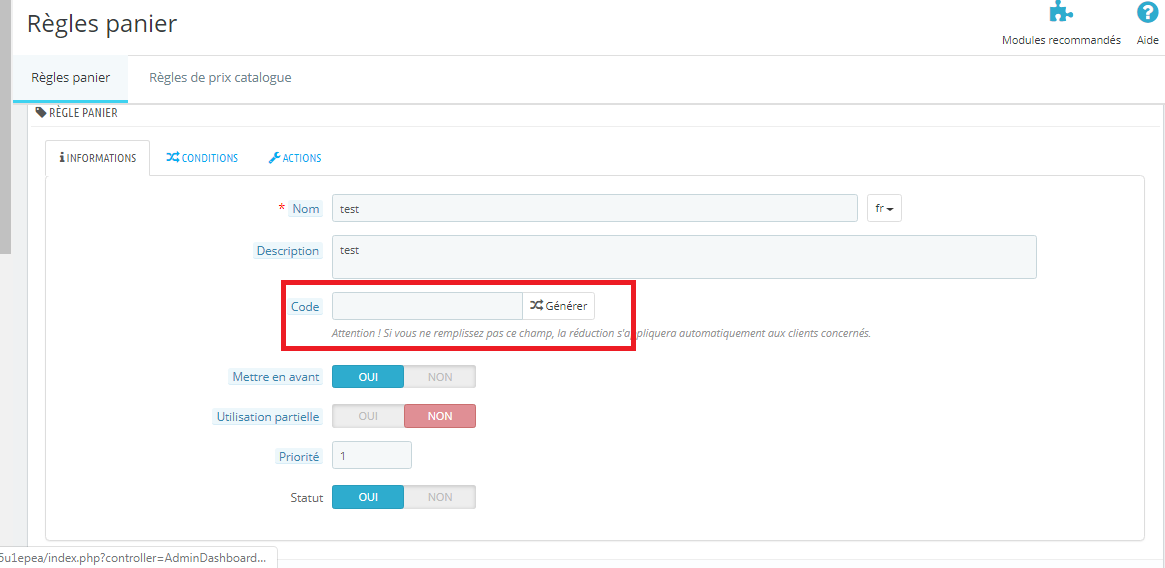
Task: Open the Conditions sub-tab
Action: pyautogui.click(x=202, y=158)
